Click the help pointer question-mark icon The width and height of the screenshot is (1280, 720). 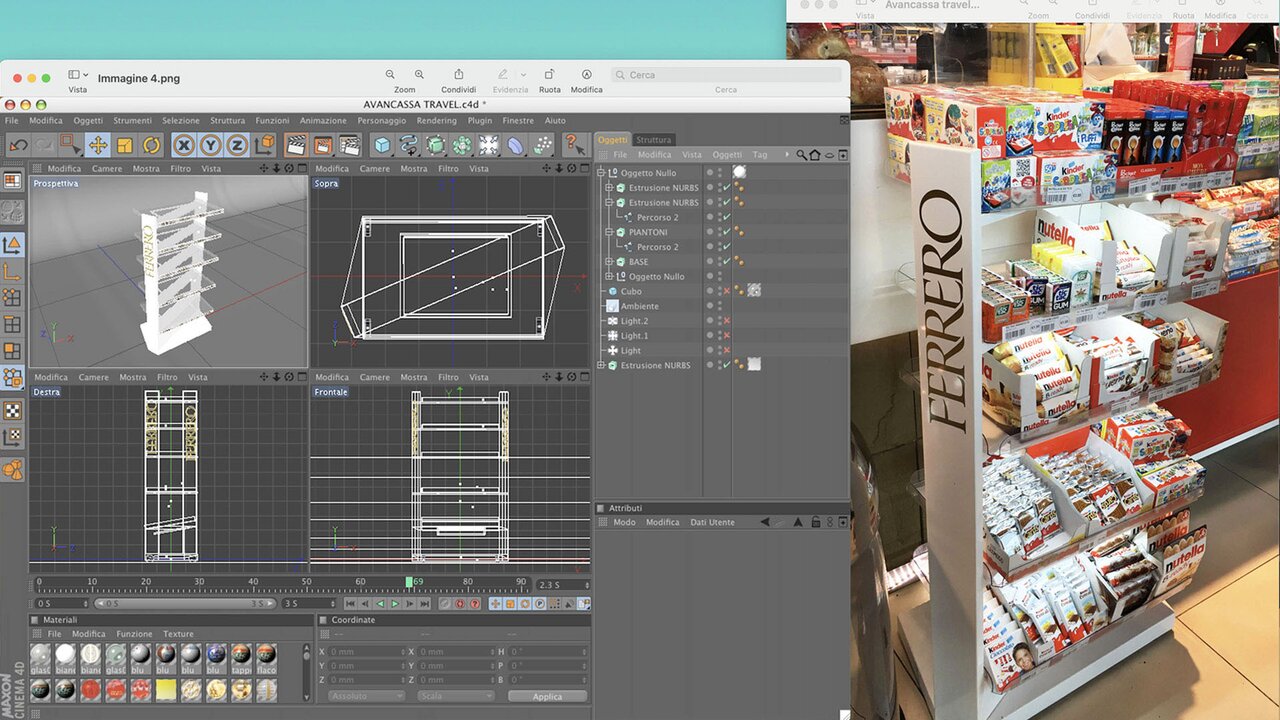pyautogui.click(x=573, y=146)
